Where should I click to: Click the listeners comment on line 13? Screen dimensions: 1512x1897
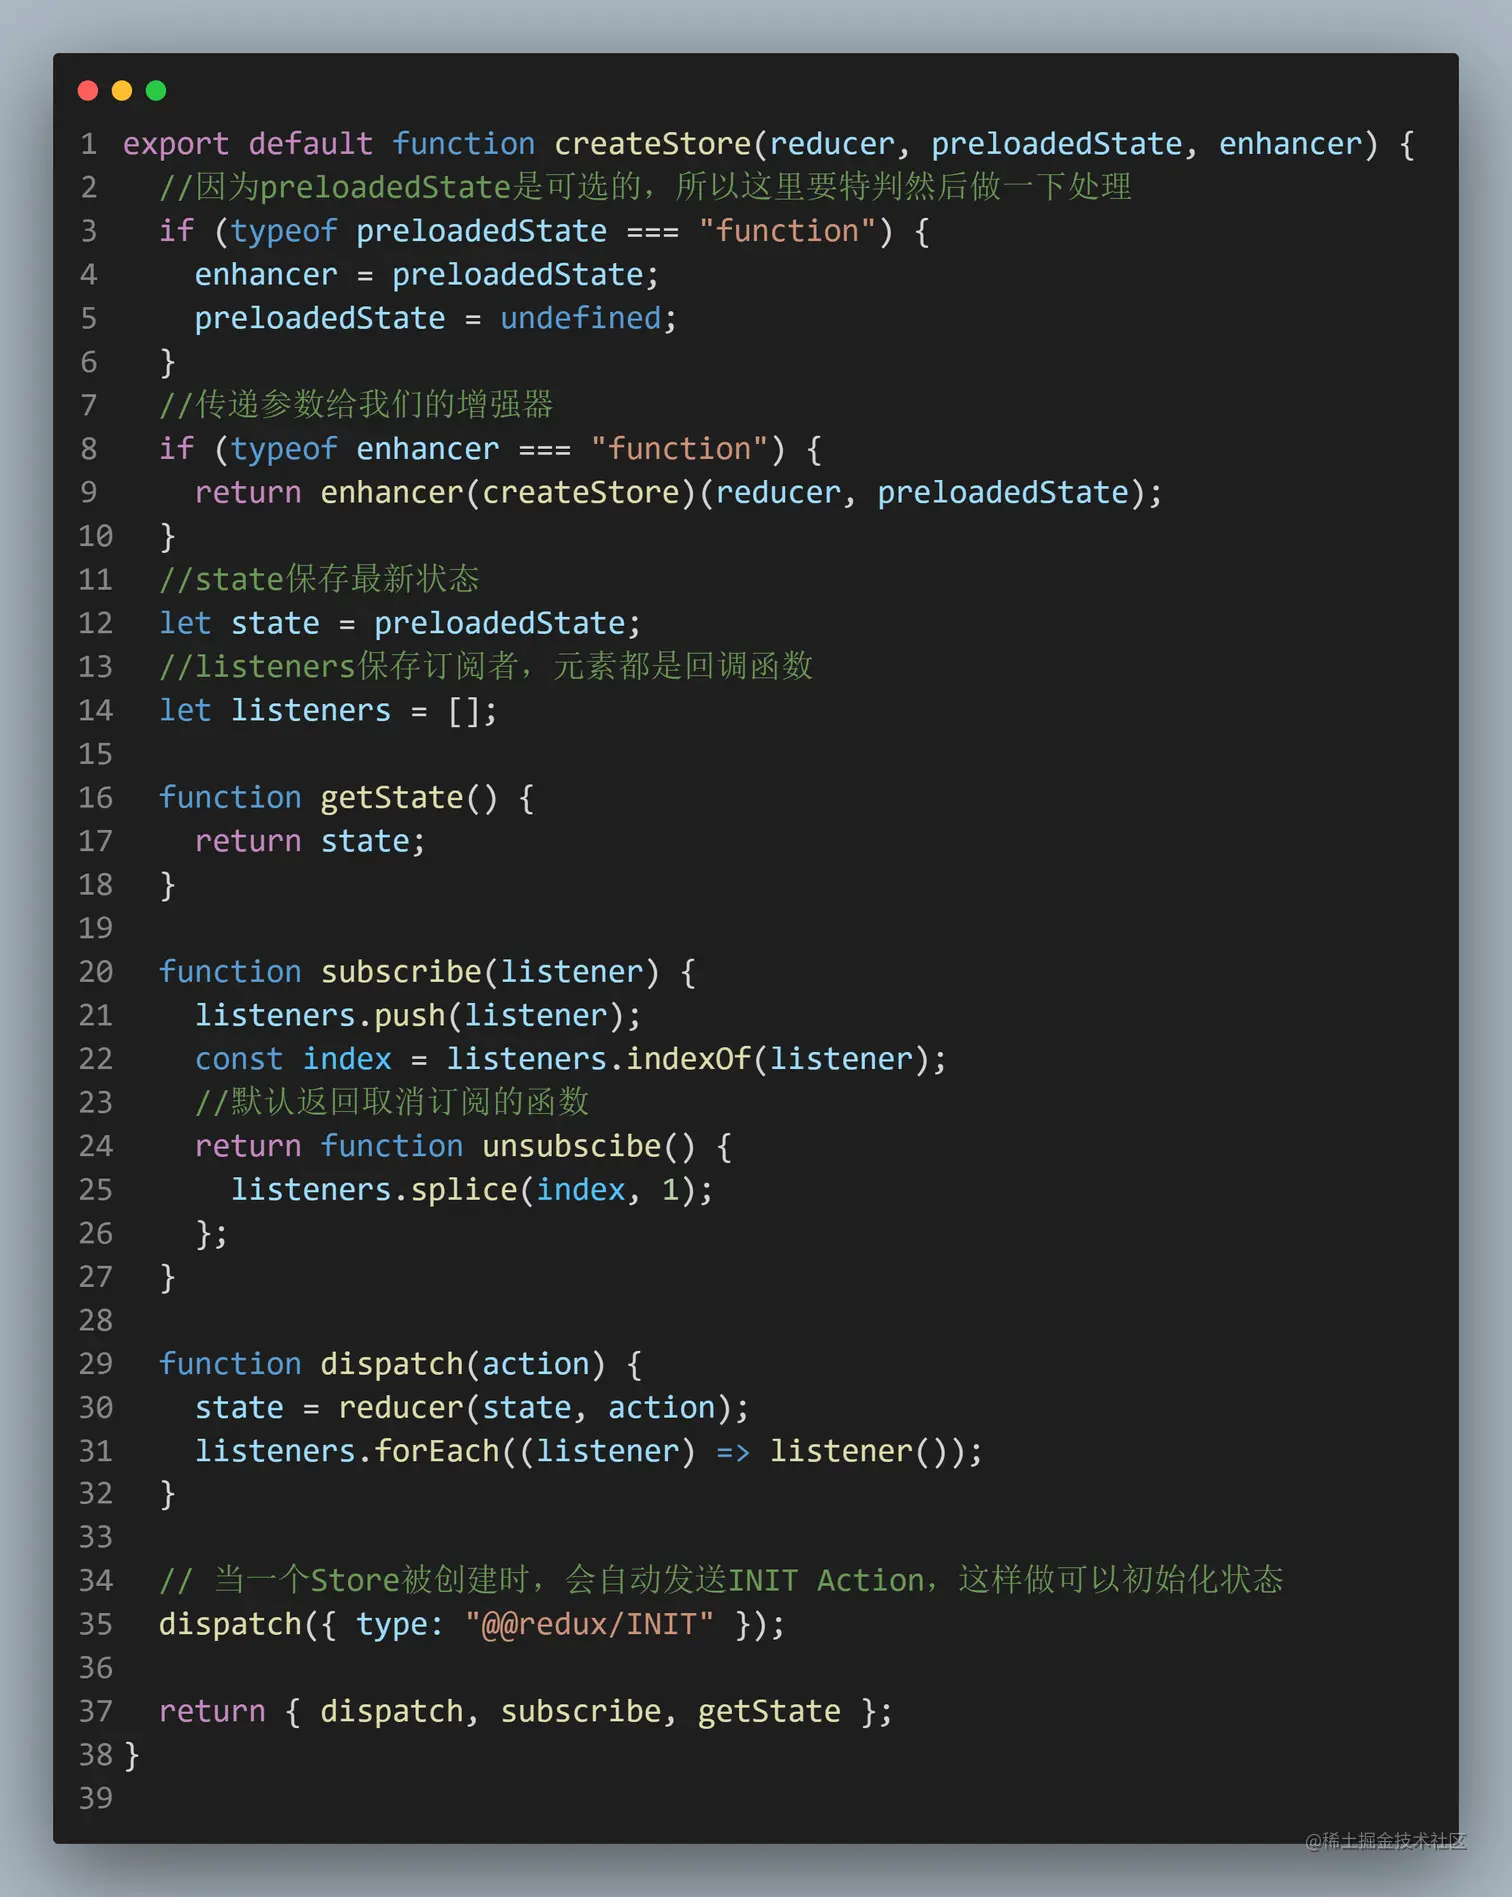pos(486,666)
